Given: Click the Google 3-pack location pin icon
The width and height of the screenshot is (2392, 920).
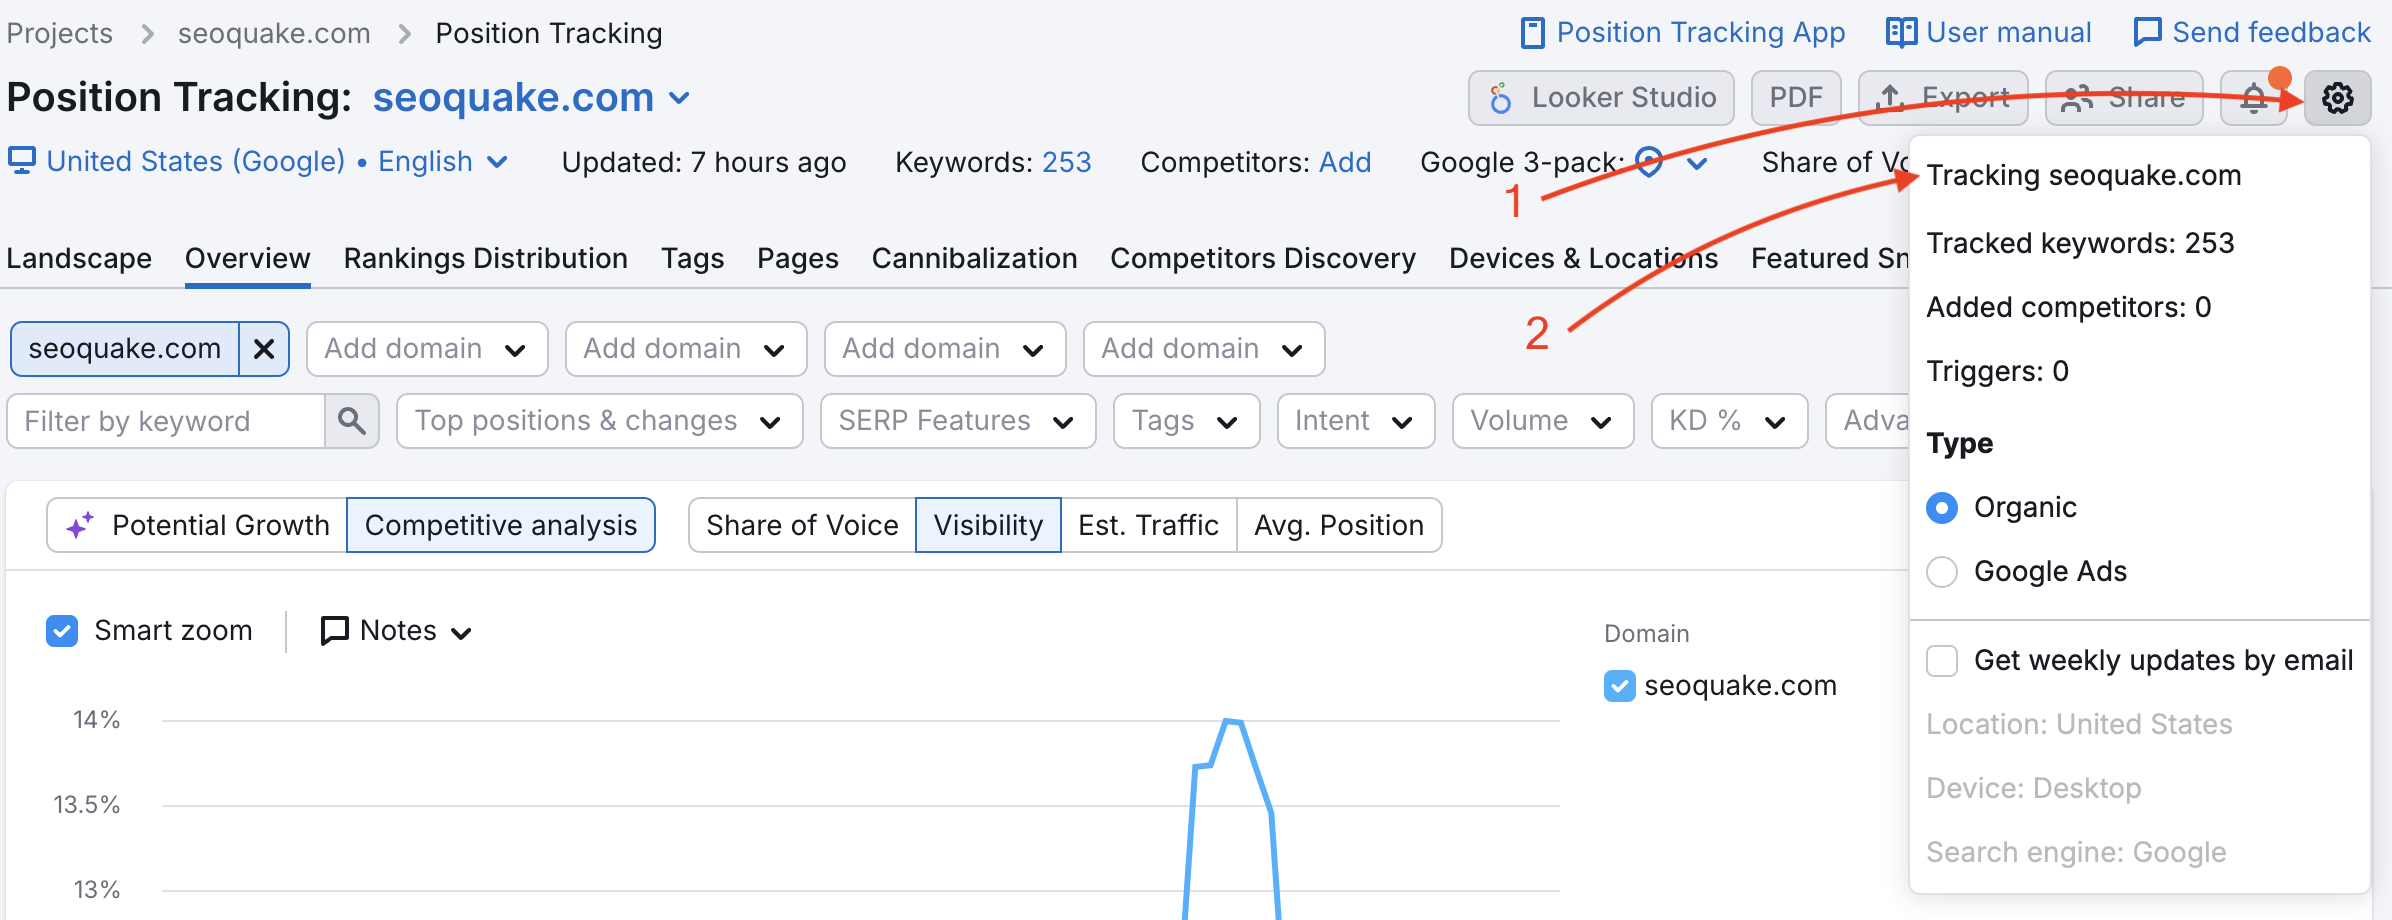Looking at the screenshot, I should (1649, 161).
